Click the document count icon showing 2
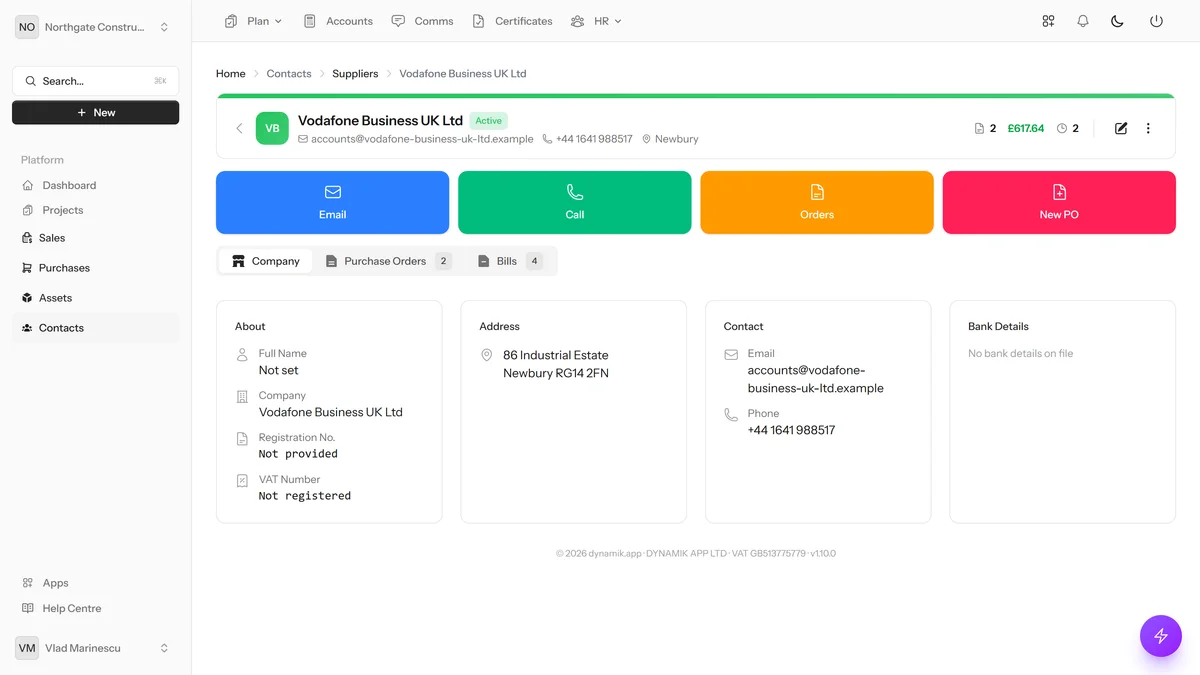This screenshot has height=675, width=1200. pos(979,128)
